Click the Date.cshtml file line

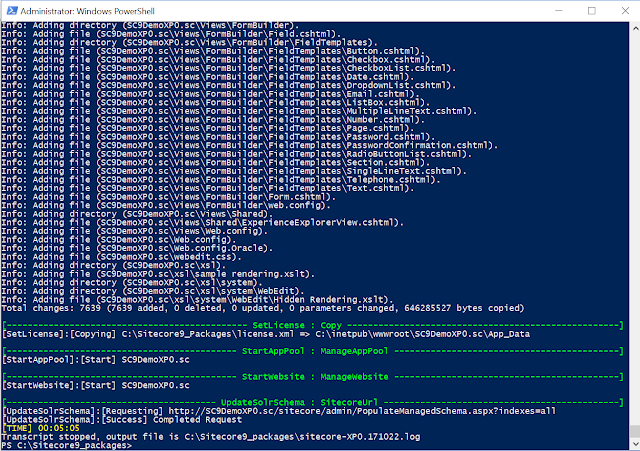[208, 77]
